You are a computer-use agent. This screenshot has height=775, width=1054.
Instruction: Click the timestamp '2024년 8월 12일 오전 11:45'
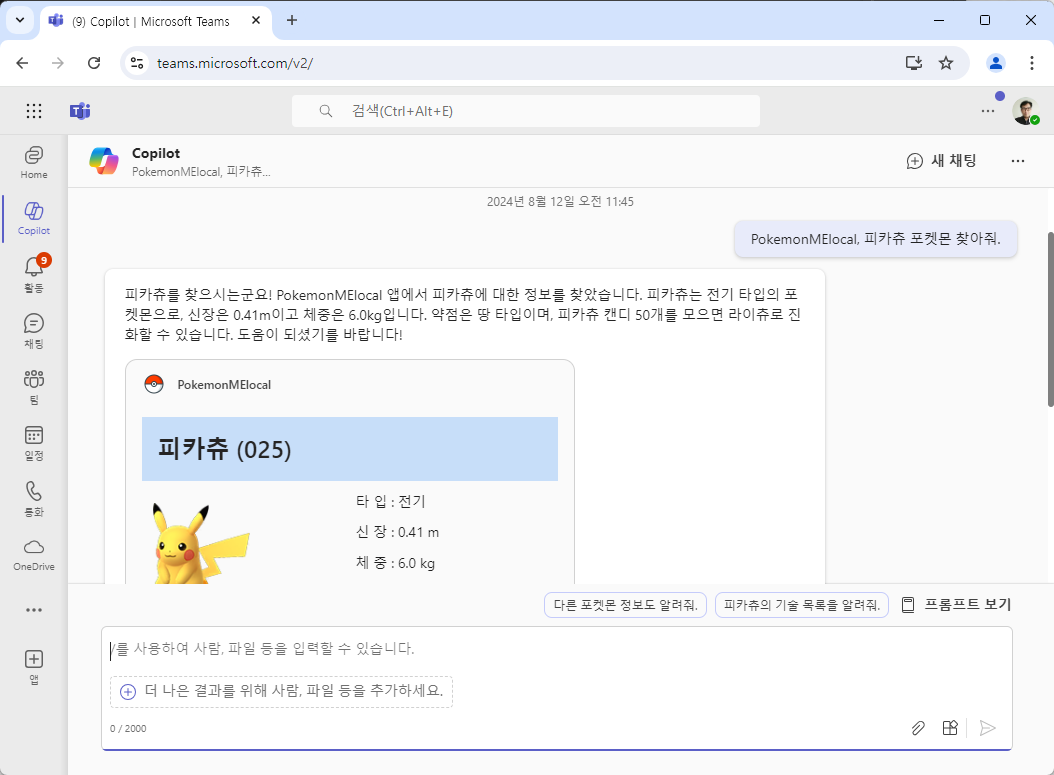560,202
